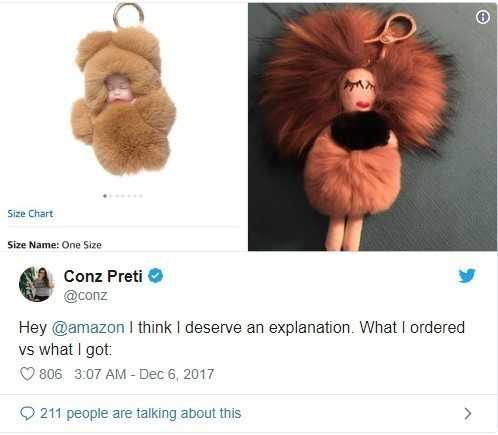Image resolution: width=498 pixels, height=435 pixels.
Task: Open the @conz handle
Action: (x=85, y=295)
